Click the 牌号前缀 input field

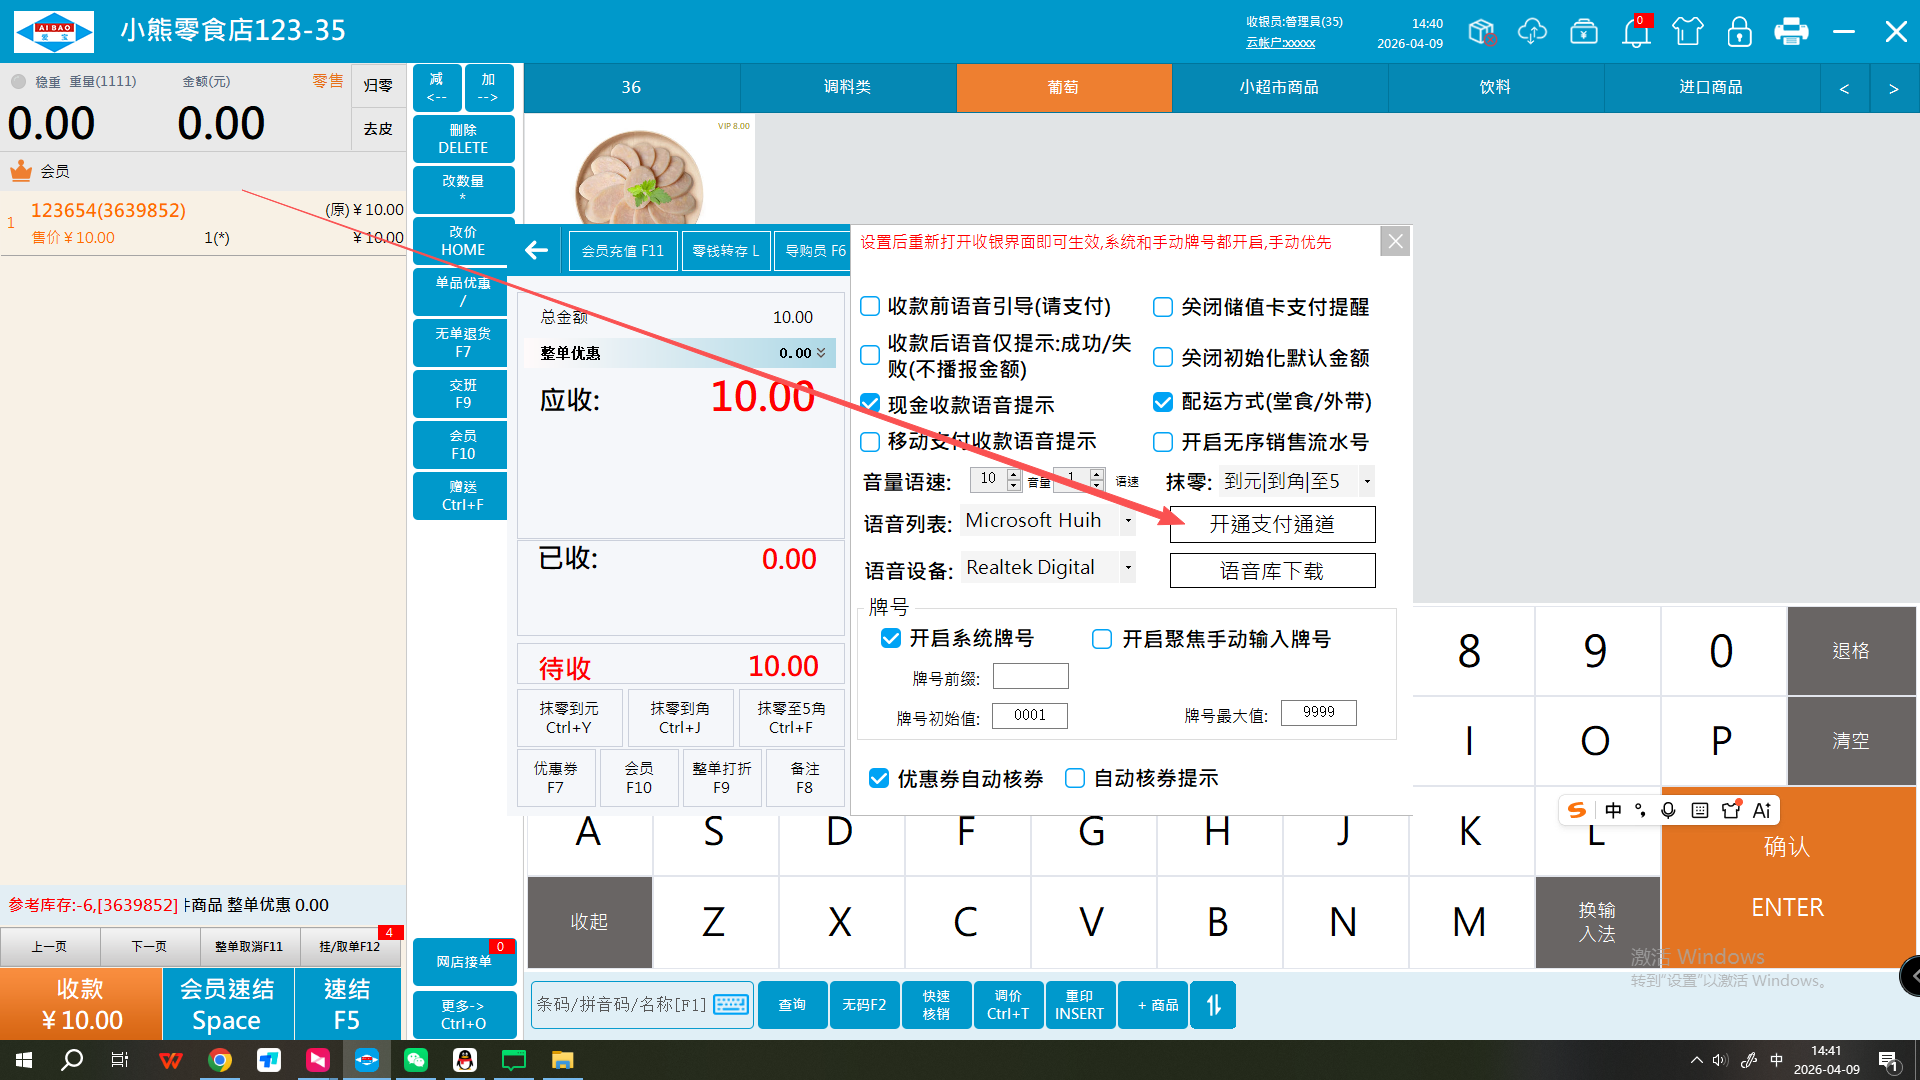pyautogui.click(x=1030, y=677)
